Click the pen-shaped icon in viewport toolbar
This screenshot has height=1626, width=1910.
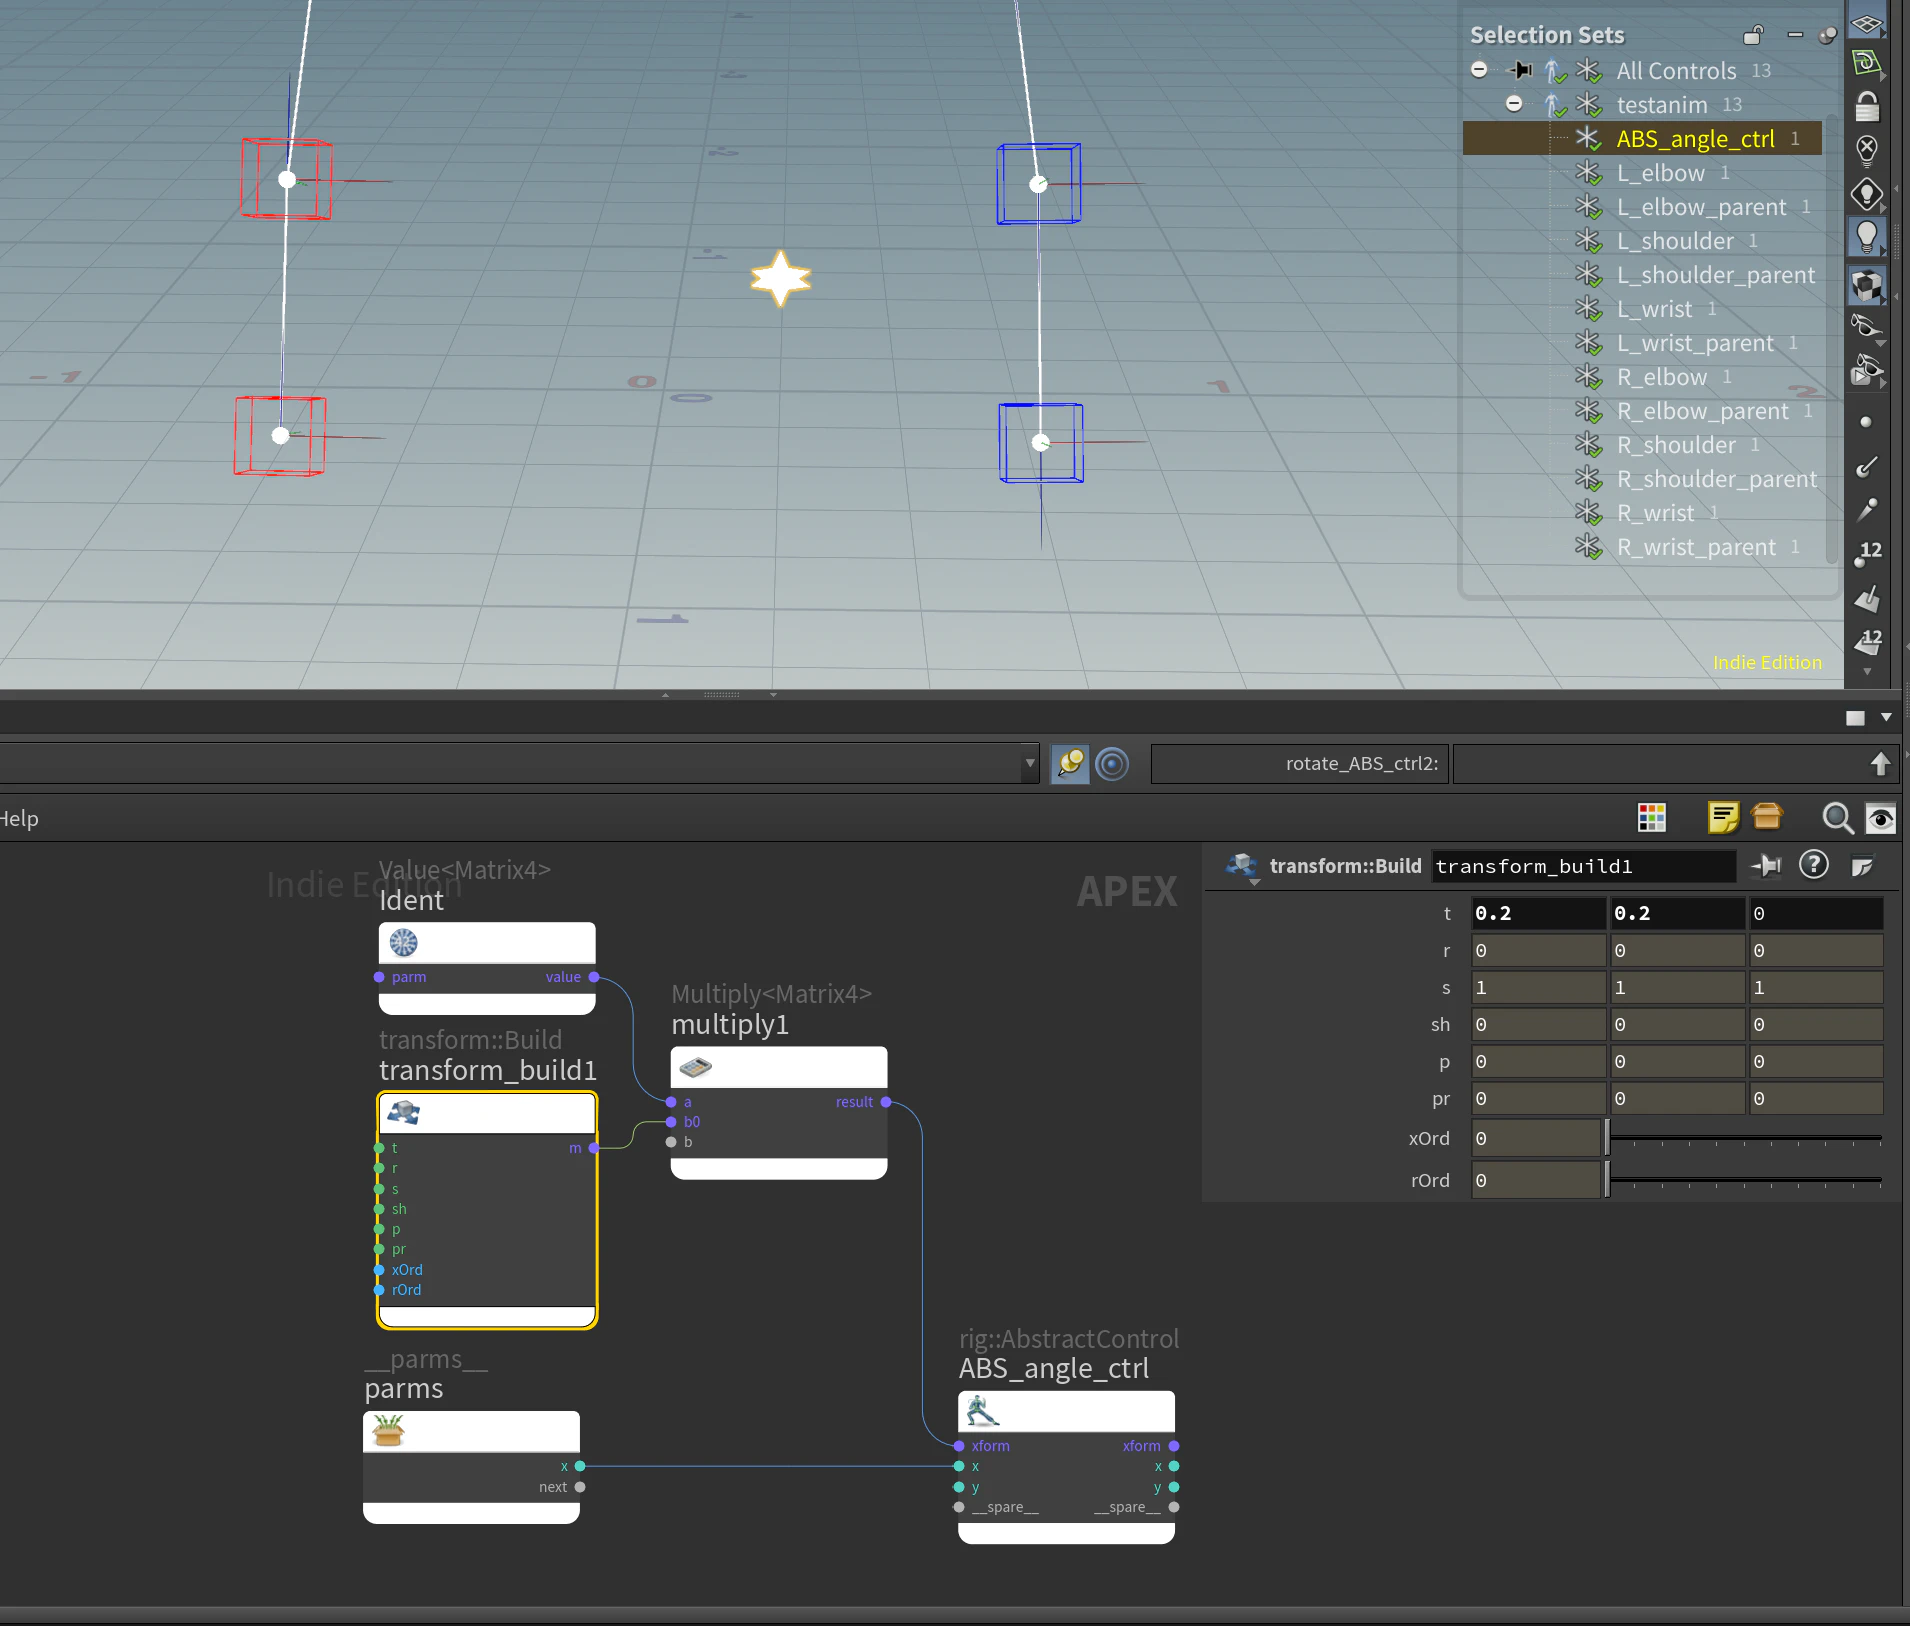1866,510
